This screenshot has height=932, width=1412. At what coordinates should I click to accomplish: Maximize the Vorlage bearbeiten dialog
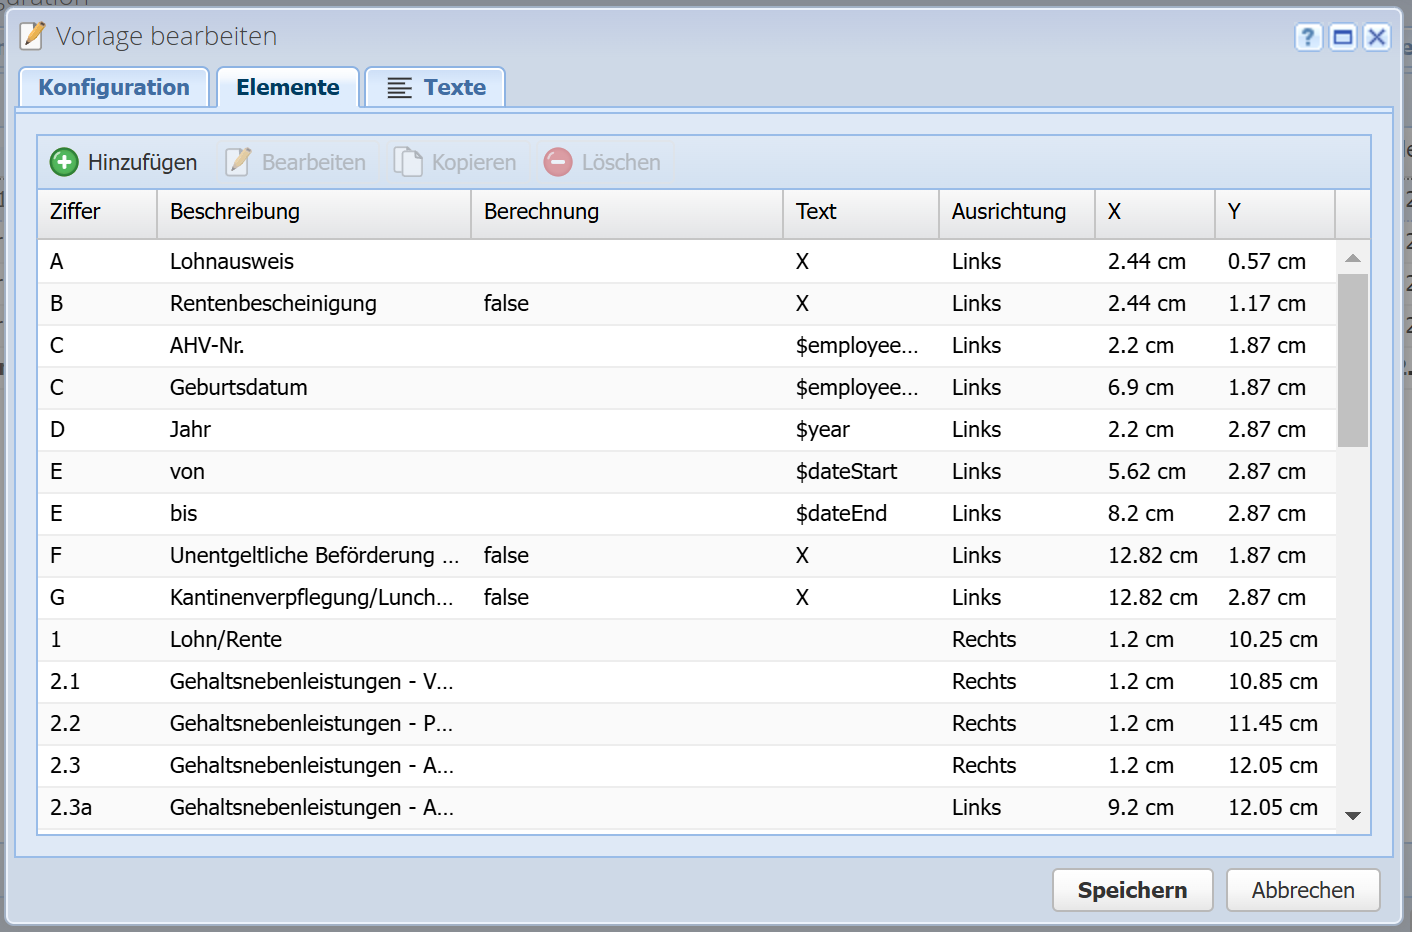point(1343,38)
